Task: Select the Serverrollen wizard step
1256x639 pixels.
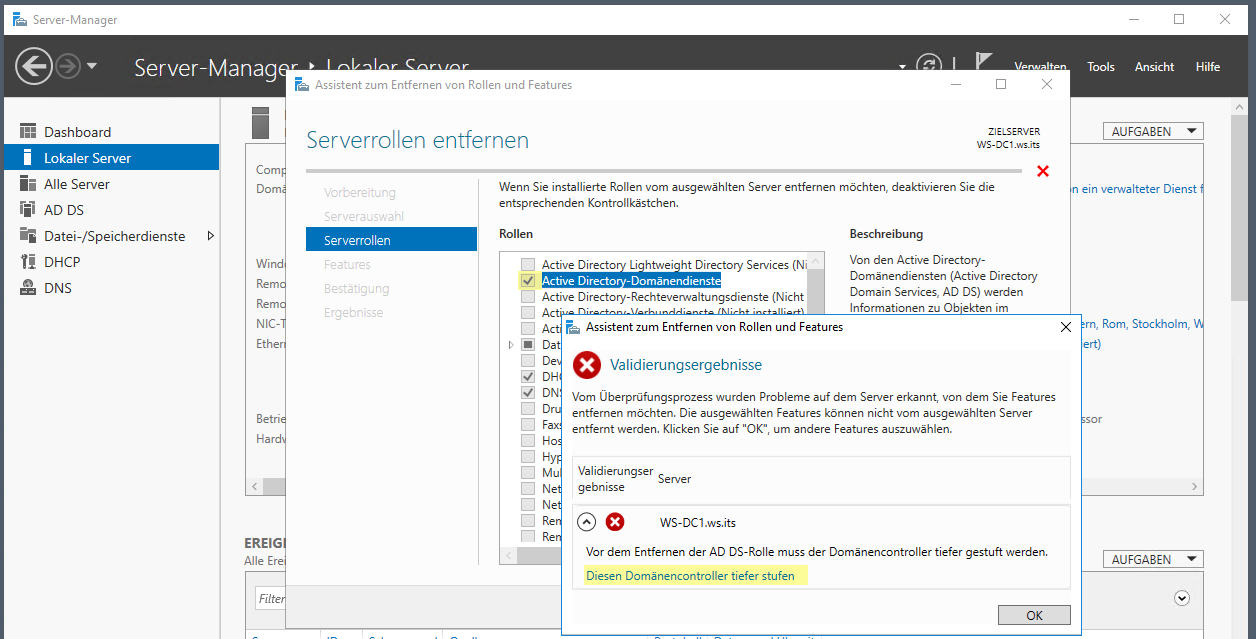Action: pyautogui.click(x=391, y=240)
